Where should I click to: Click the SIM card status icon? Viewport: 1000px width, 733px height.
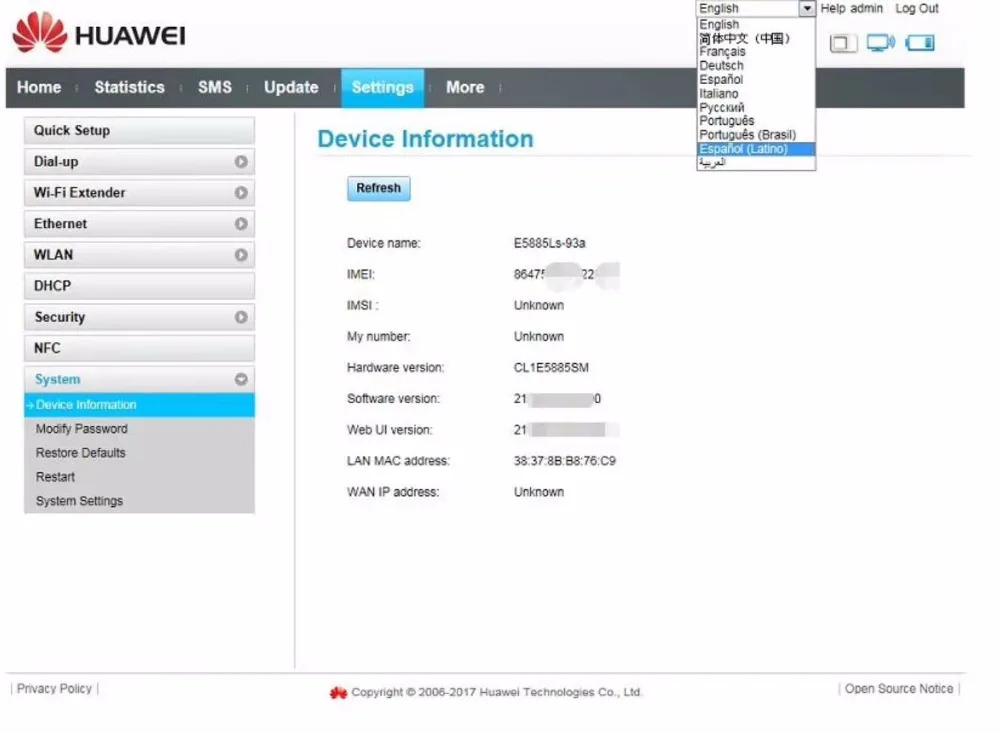(x=843, y=43)
